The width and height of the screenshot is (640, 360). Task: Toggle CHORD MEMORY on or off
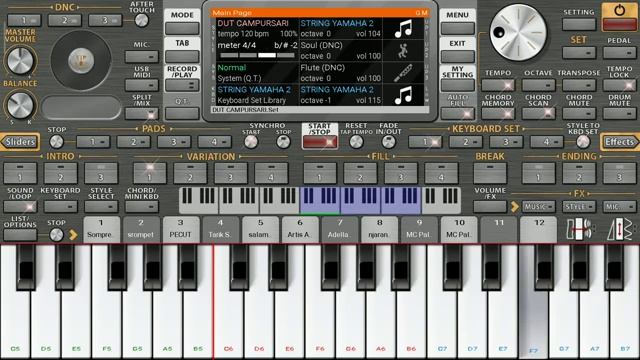498,113
